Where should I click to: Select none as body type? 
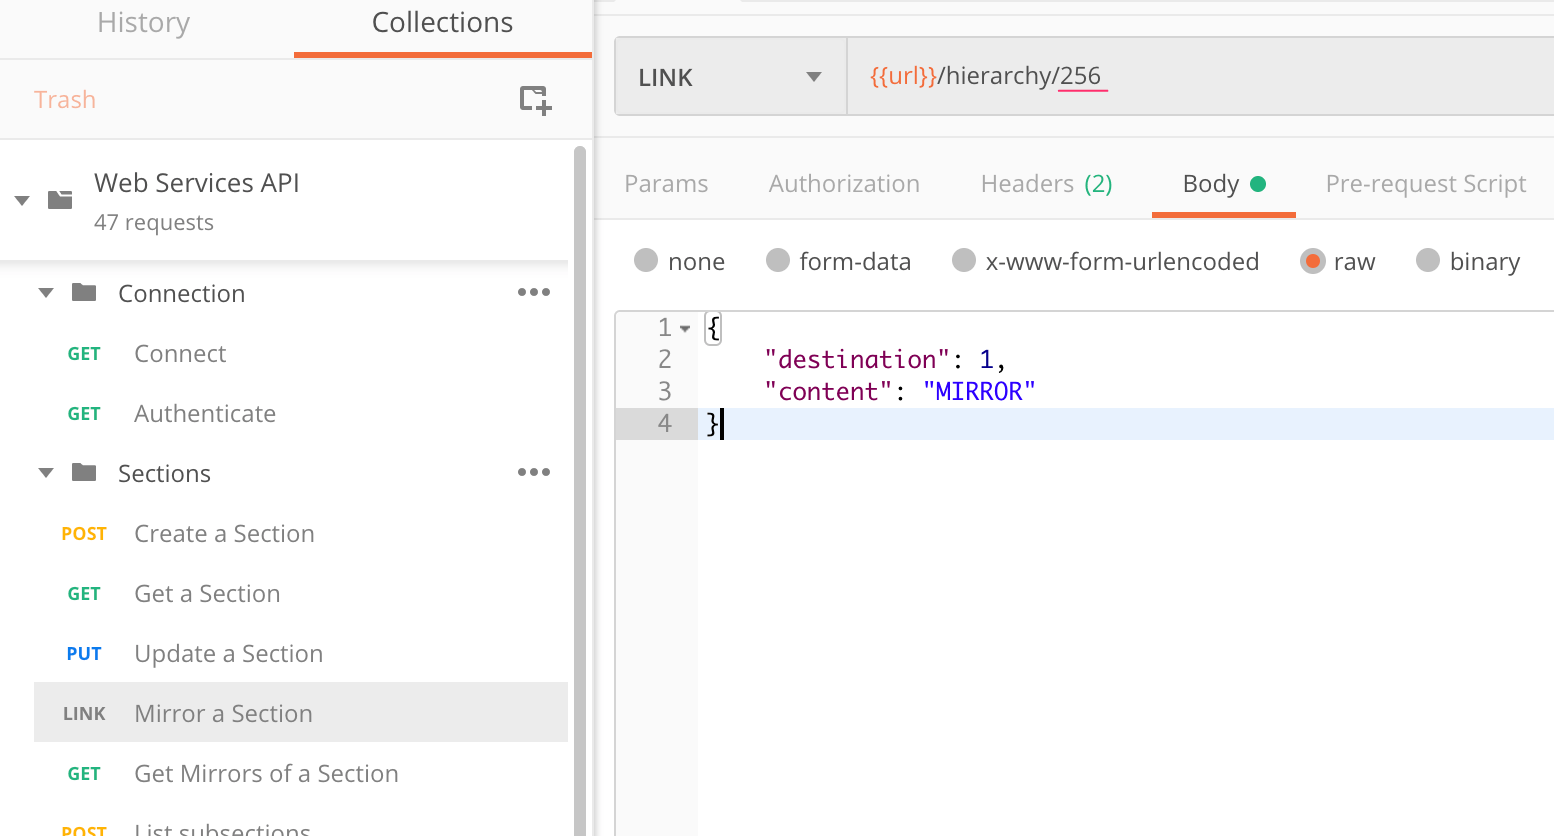click(646, 262)
